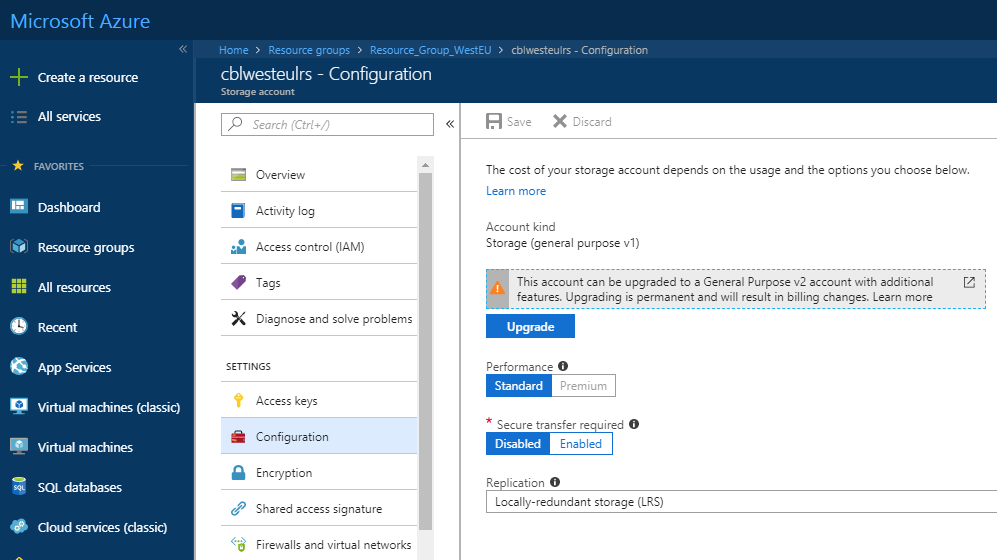Click the info icon beside Replication
Viewport: 997px width, 560px height.
click(x=555, y=482)
